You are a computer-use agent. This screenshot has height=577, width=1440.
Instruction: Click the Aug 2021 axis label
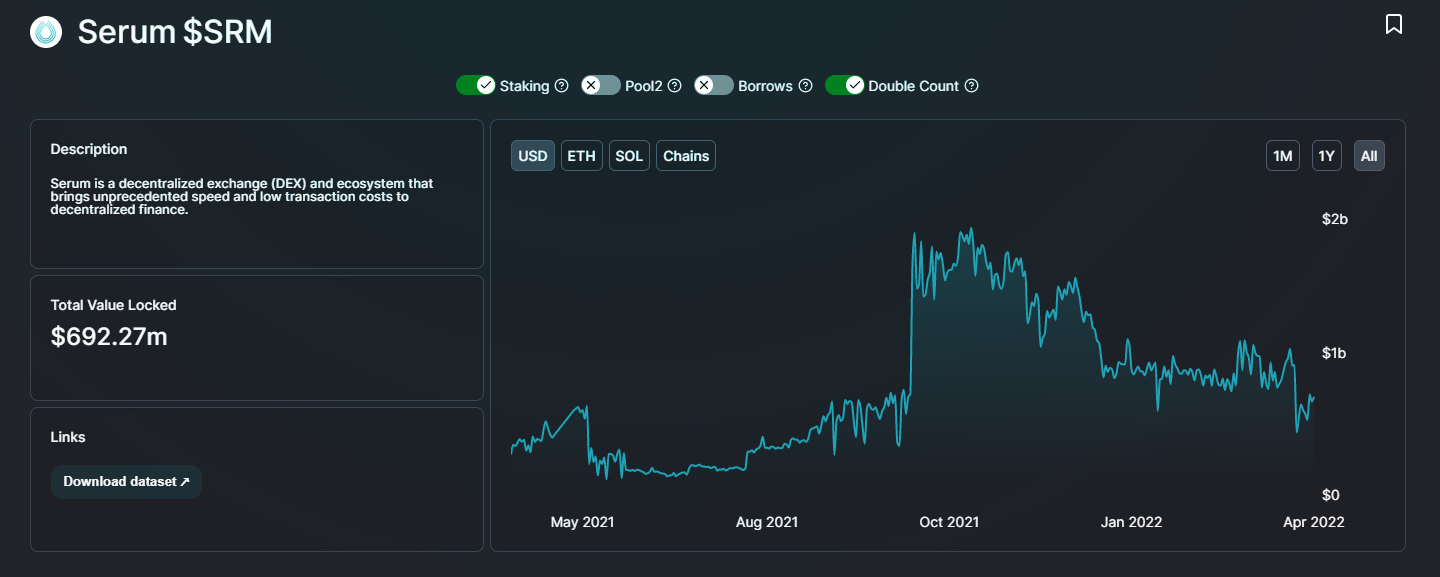pos(767,522)
